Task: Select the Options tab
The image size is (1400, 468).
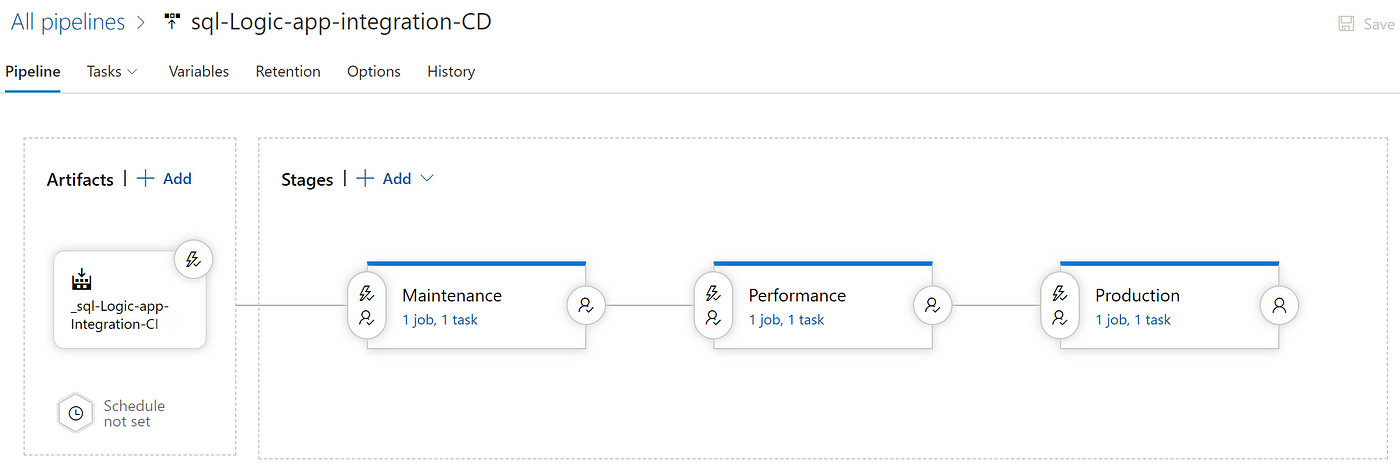Action: [x=374, y=71]
